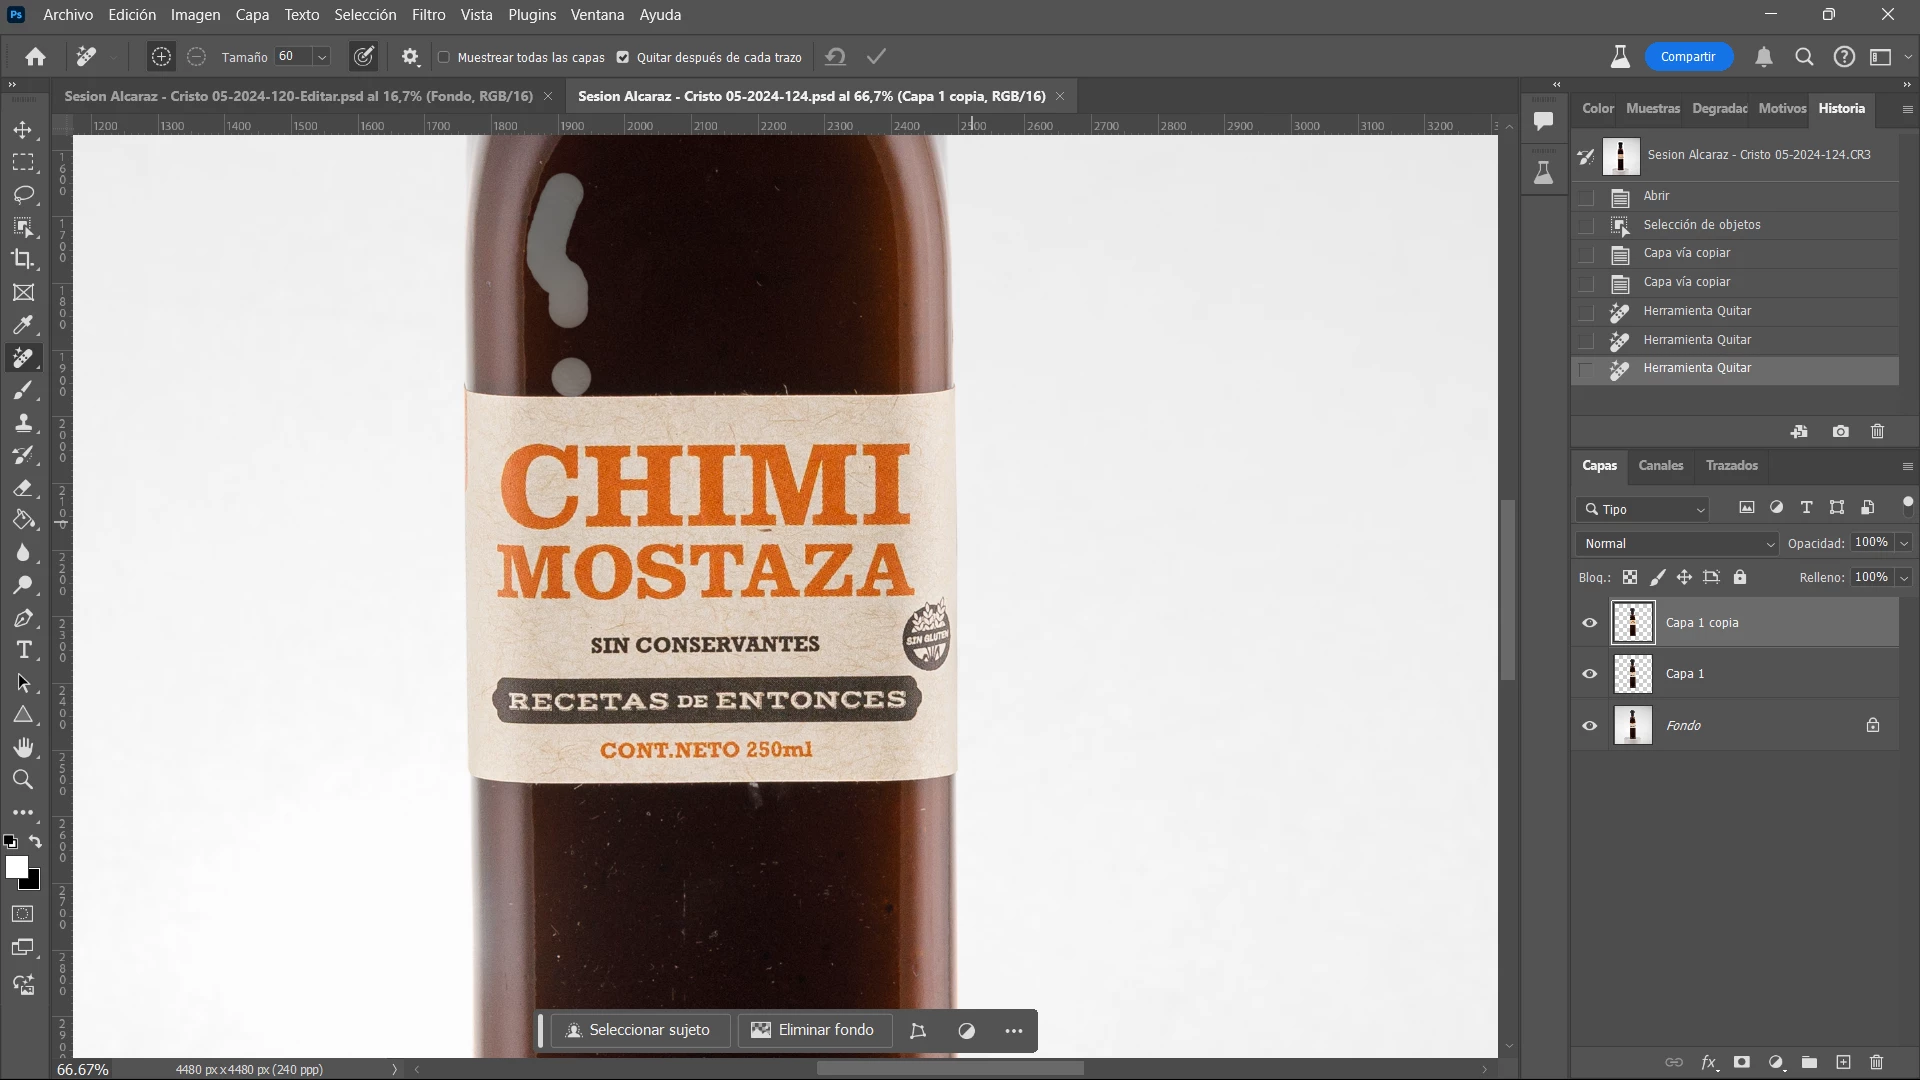1920x1080 pixels.
Task: Open the Normal blend mode dropdown
Action: coord(1679,543)
